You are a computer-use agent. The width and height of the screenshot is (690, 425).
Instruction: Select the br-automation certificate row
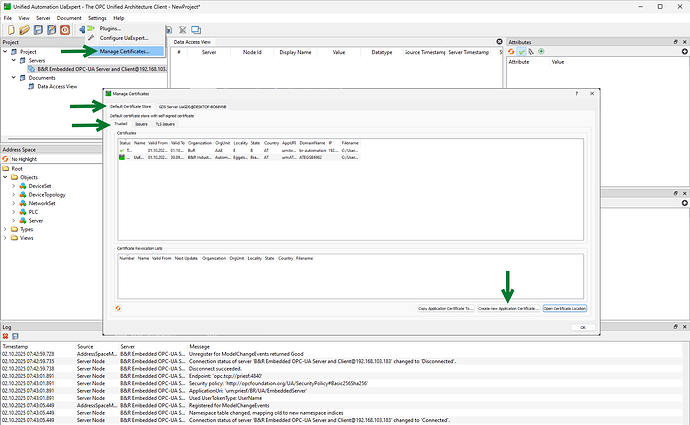pyautogui.click(x=239, y=150)
